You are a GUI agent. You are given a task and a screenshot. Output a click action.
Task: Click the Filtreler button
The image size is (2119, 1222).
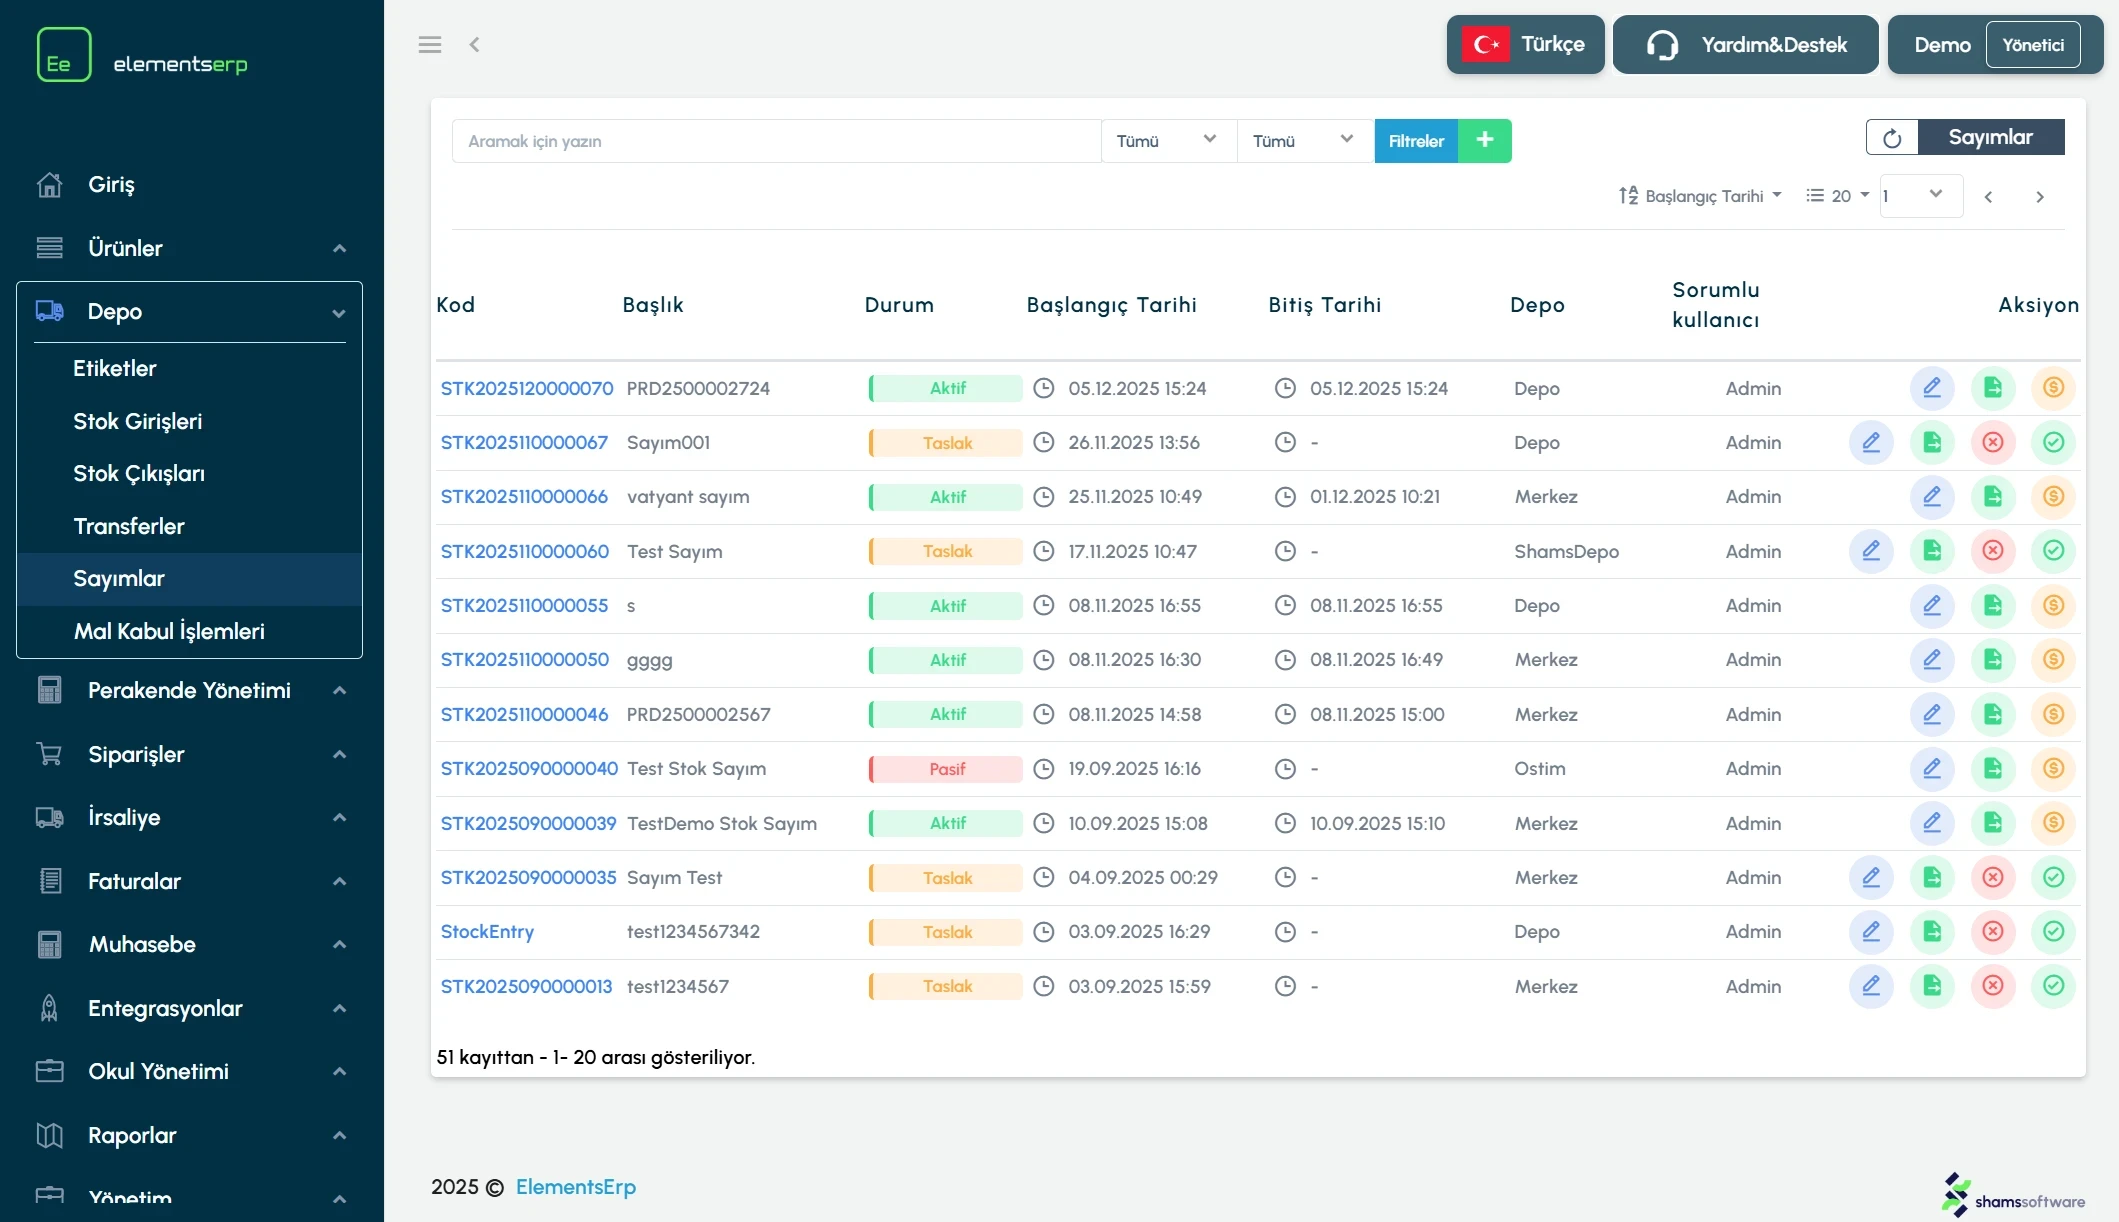tap(1415, 141)
